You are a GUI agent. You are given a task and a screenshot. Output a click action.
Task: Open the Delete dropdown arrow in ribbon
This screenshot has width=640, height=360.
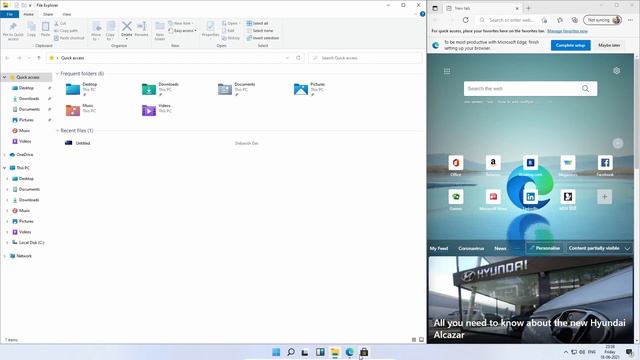pyautogui.click(x=127, y=39)
